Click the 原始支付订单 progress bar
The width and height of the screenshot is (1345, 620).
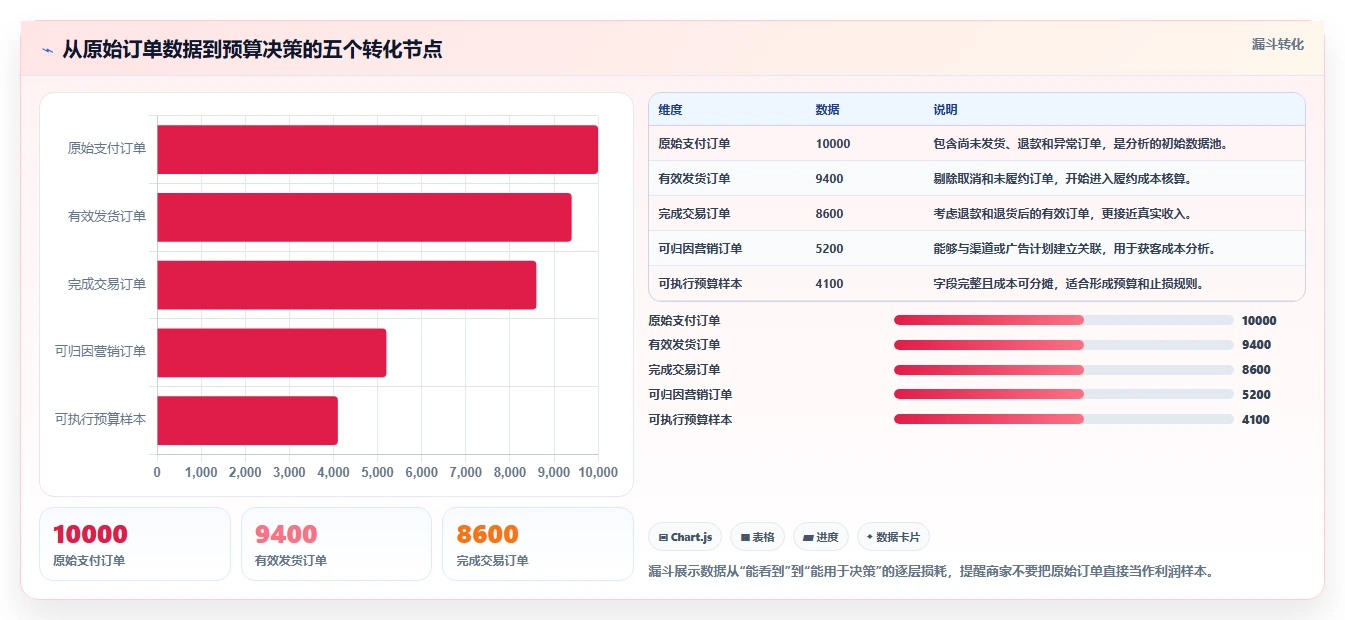click(x=1063, y=320)
